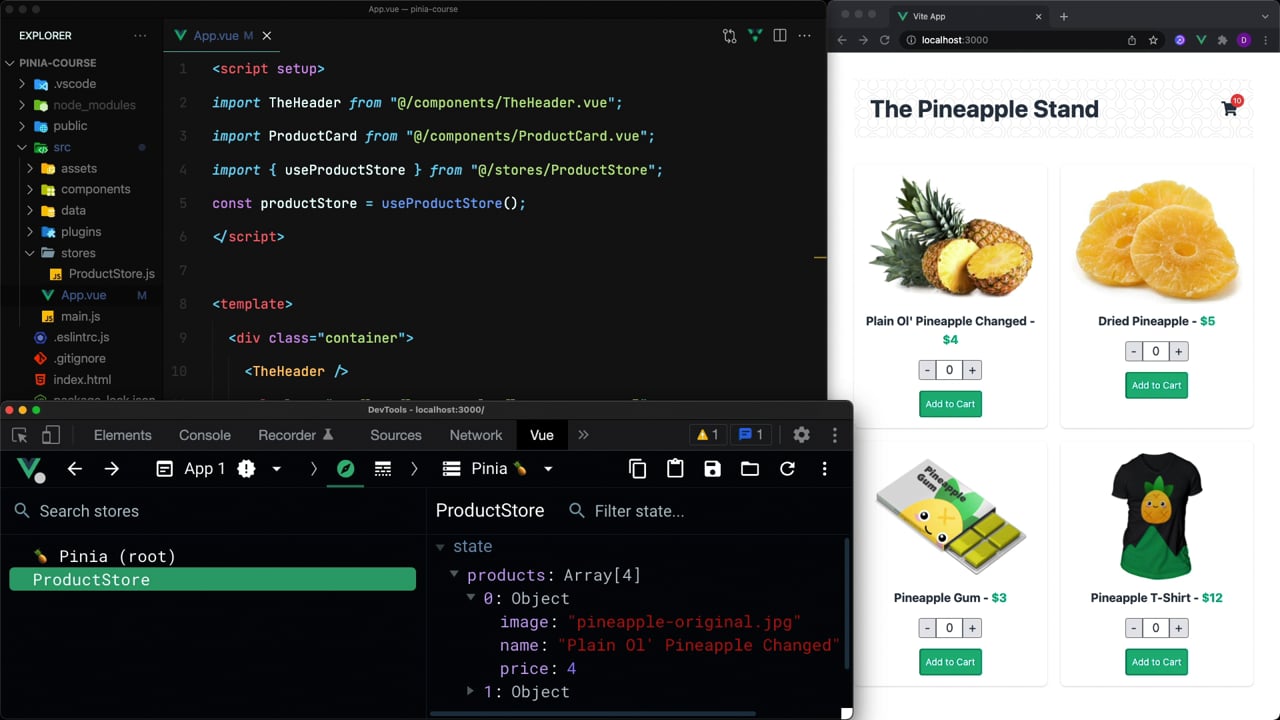Open Pinia inspector dropdown

(497, 469)
